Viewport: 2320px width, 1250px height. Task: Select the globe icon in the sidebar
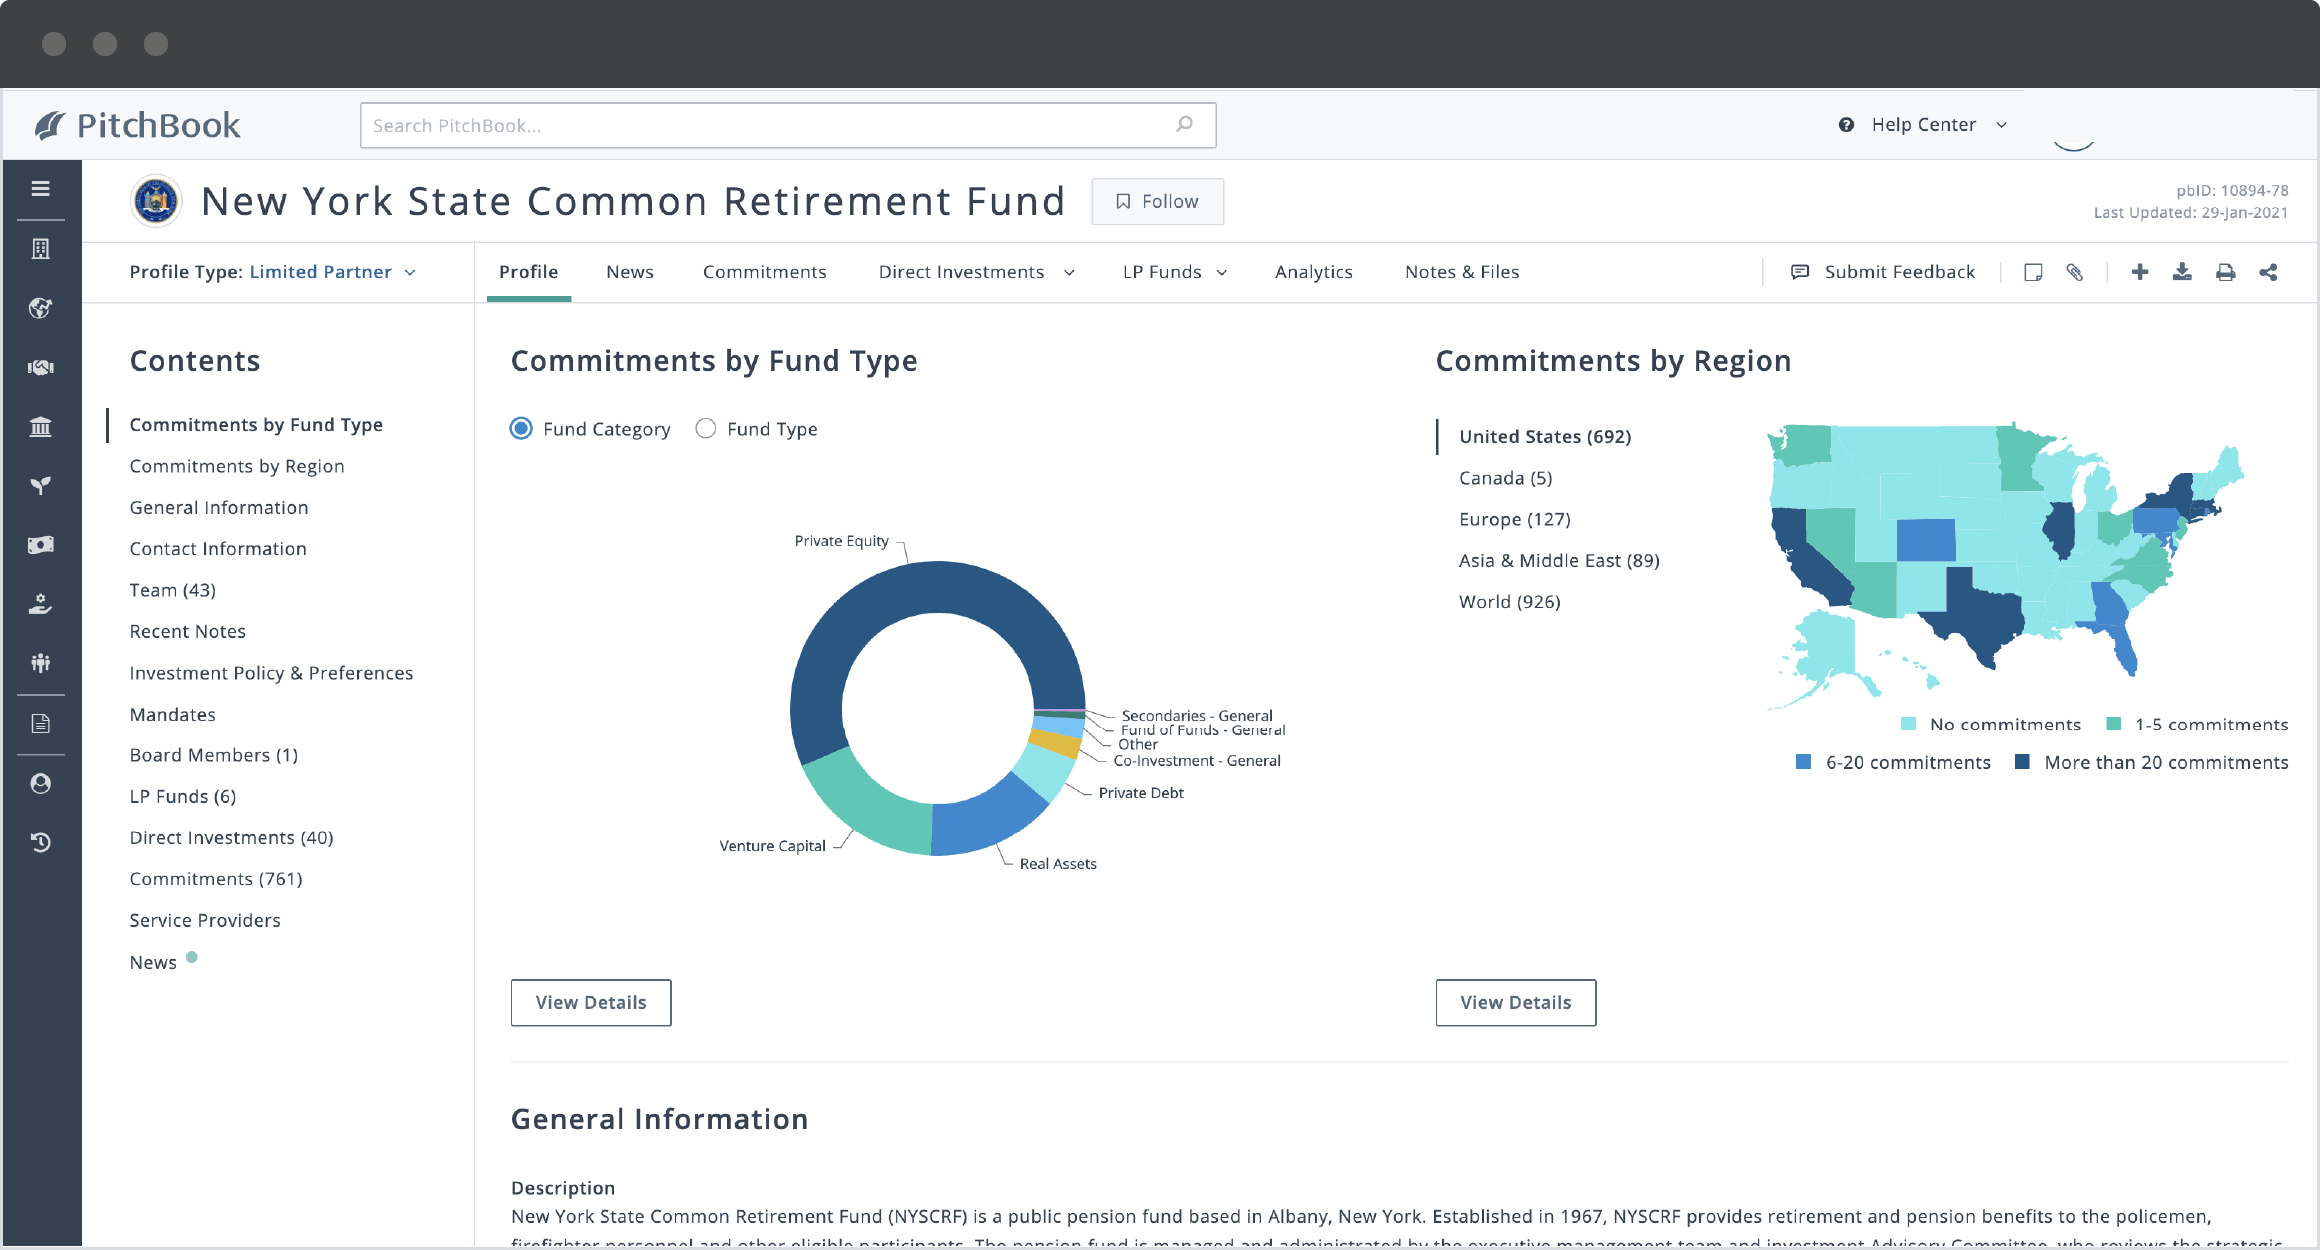tap(41, 308)
